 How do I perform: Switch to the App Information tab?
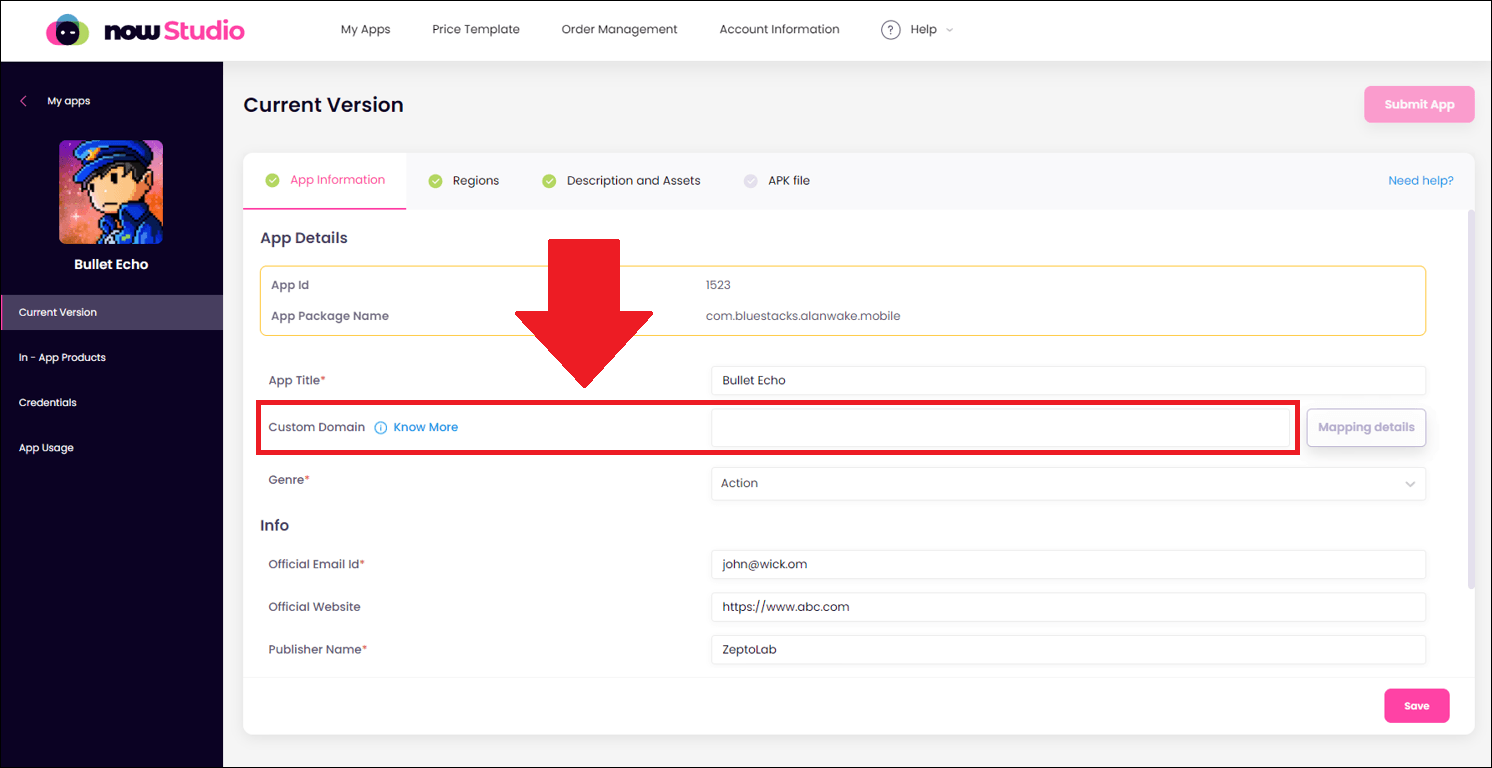coord(325,181)
